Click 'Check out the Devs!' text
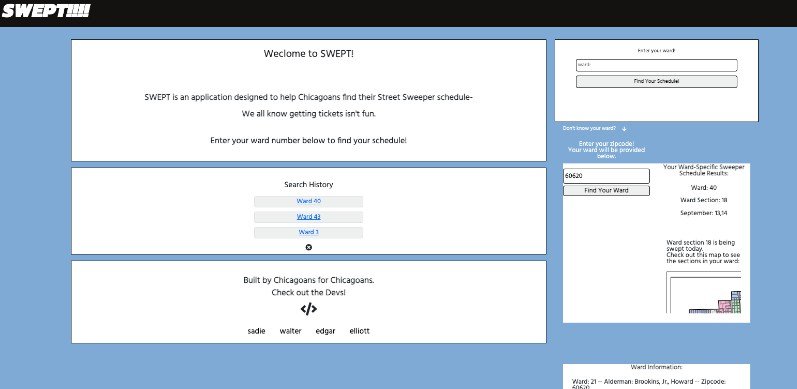Screen dimensions: 797x389 pos(309,292)
